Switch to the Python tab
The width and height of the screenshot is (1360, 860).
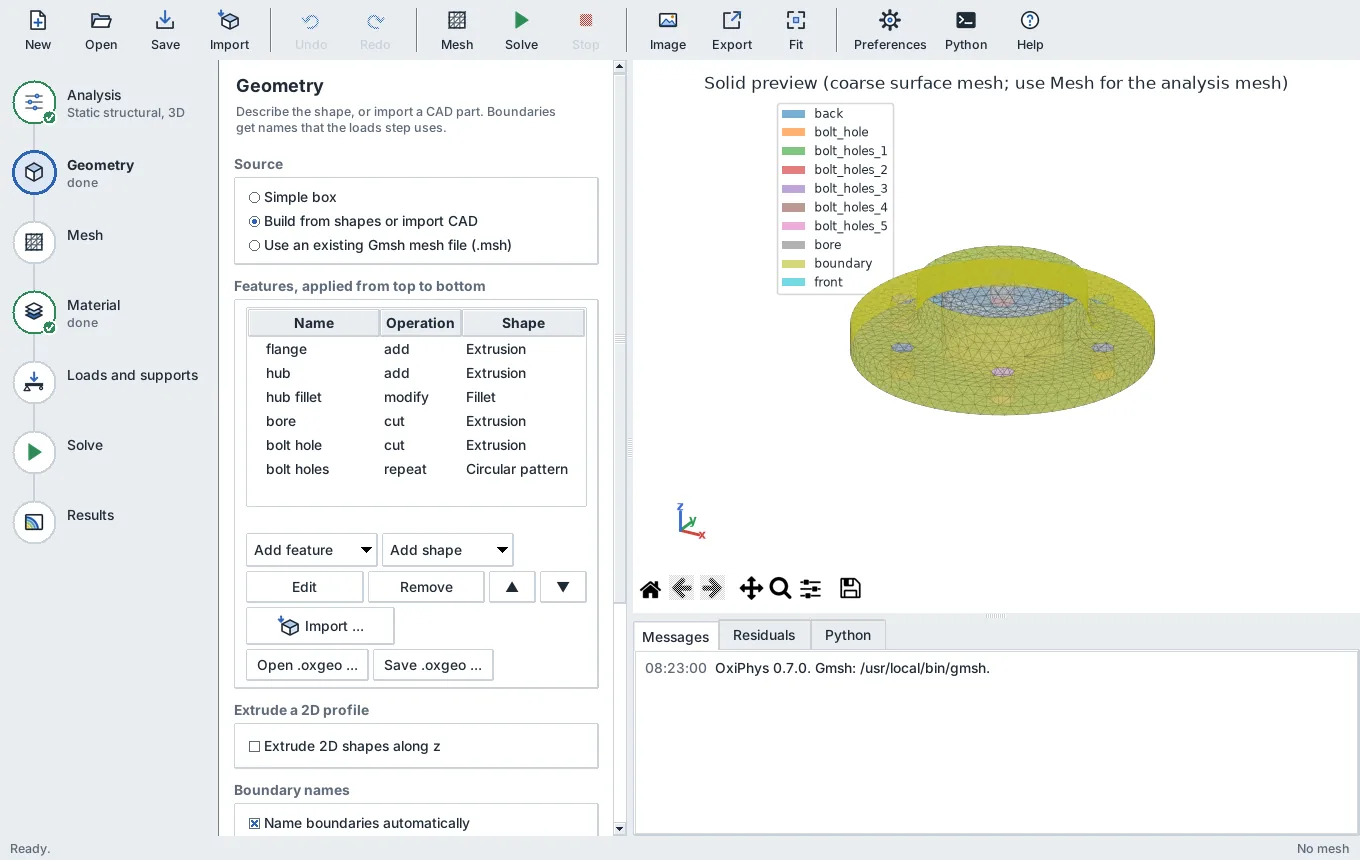848,635
